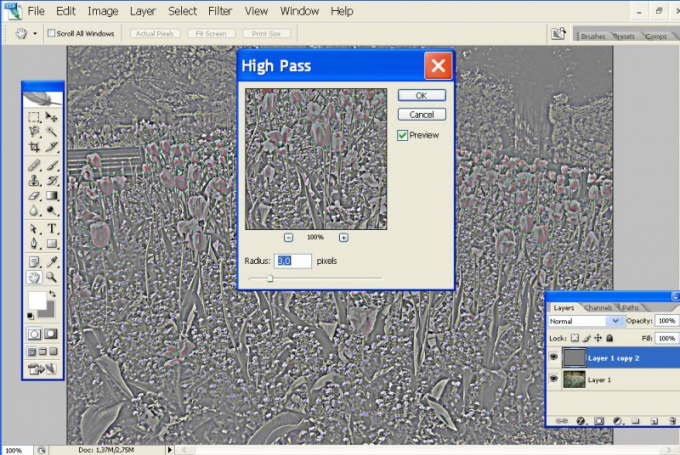This screenshot has width=680, height=455.
Task: Select the Eraser tool
Action: tap(34, 196)
